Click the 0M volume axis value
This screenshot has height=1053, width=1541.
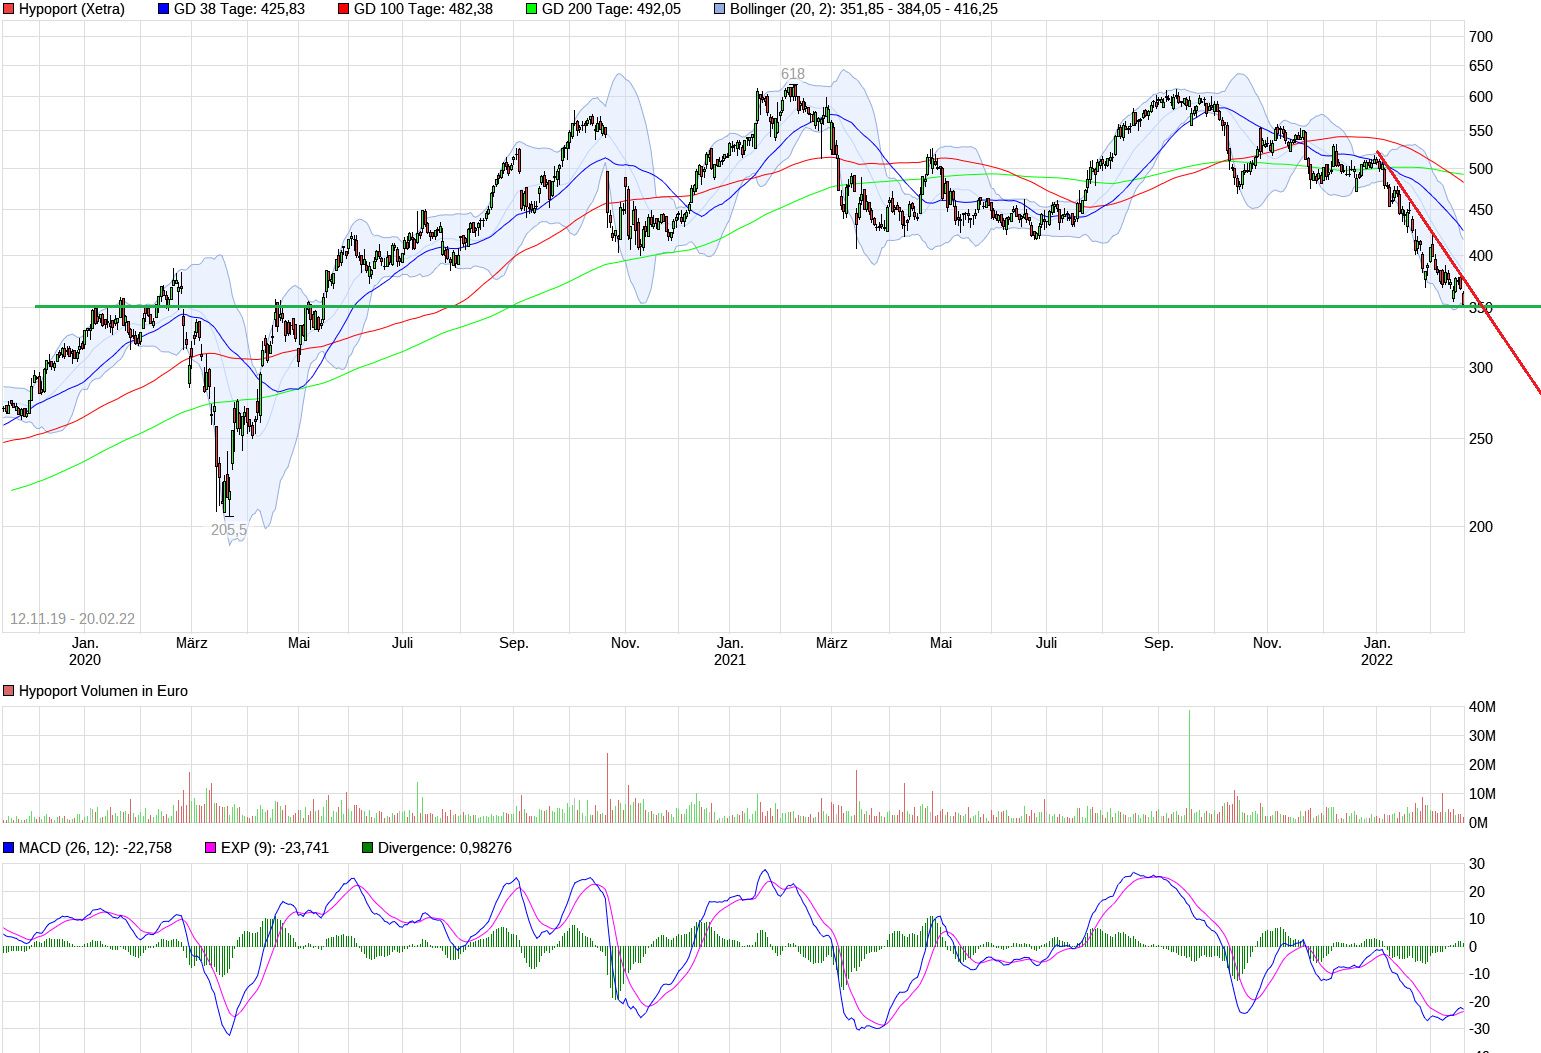tap(1478, 823)
